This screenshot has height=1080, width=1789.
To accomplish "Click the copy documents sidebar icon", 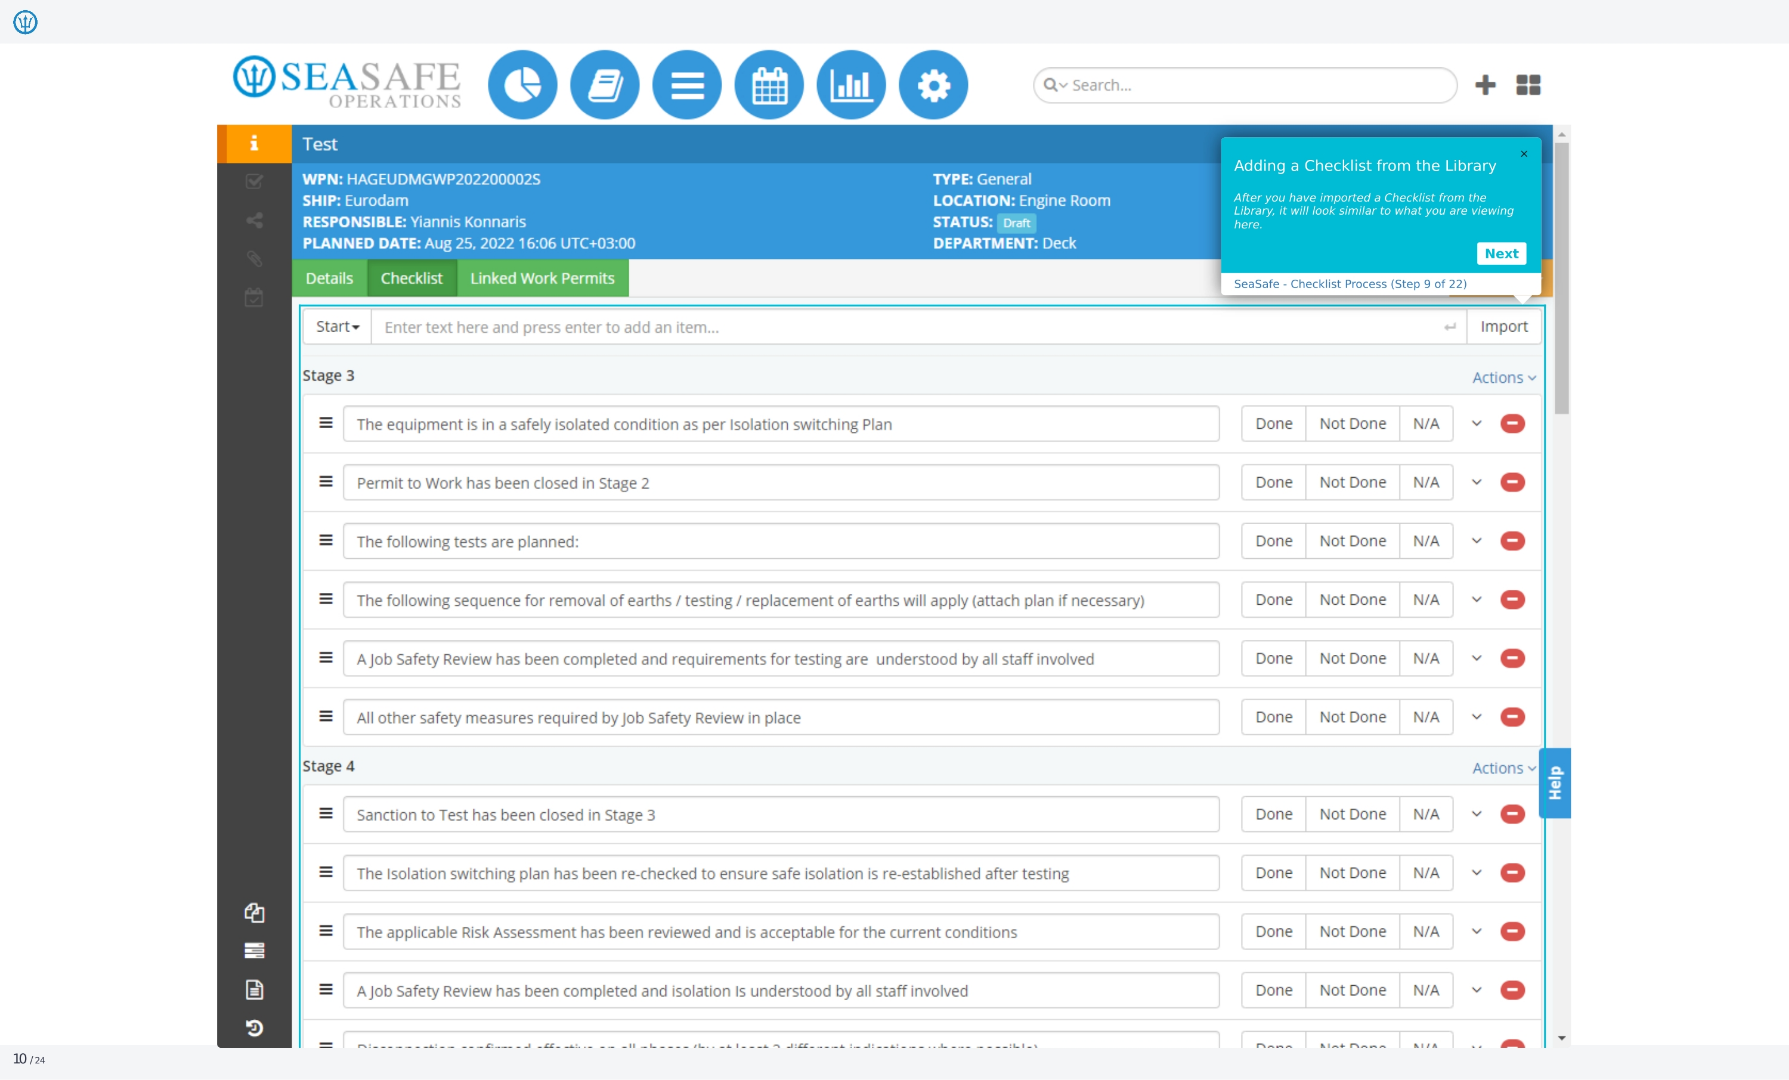I will [254, 912].
